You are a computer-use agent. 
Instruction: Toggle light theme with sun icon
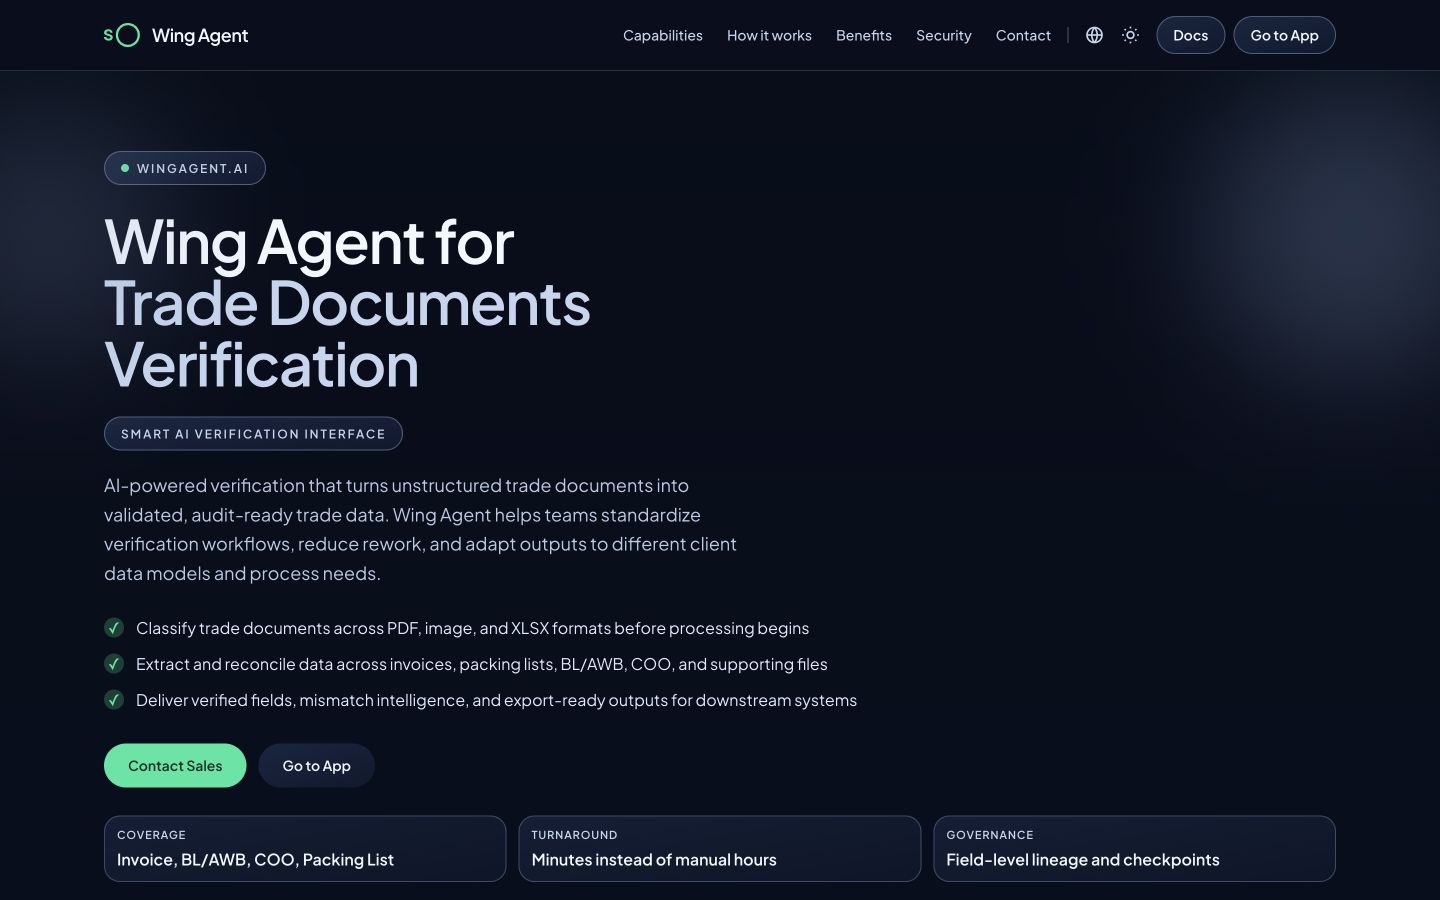tap(1130, 35)
